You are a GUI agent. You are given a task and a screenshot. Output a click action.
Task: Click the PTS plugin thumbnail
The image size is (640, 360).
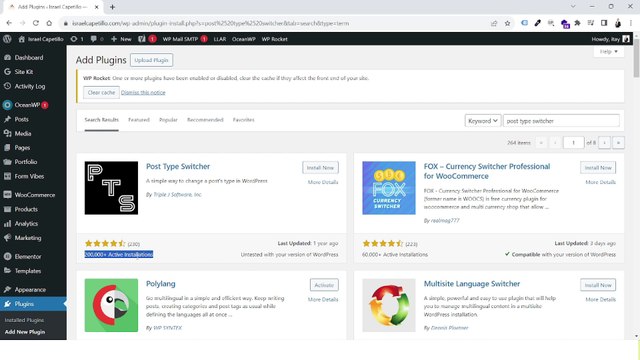click(111, 188)
